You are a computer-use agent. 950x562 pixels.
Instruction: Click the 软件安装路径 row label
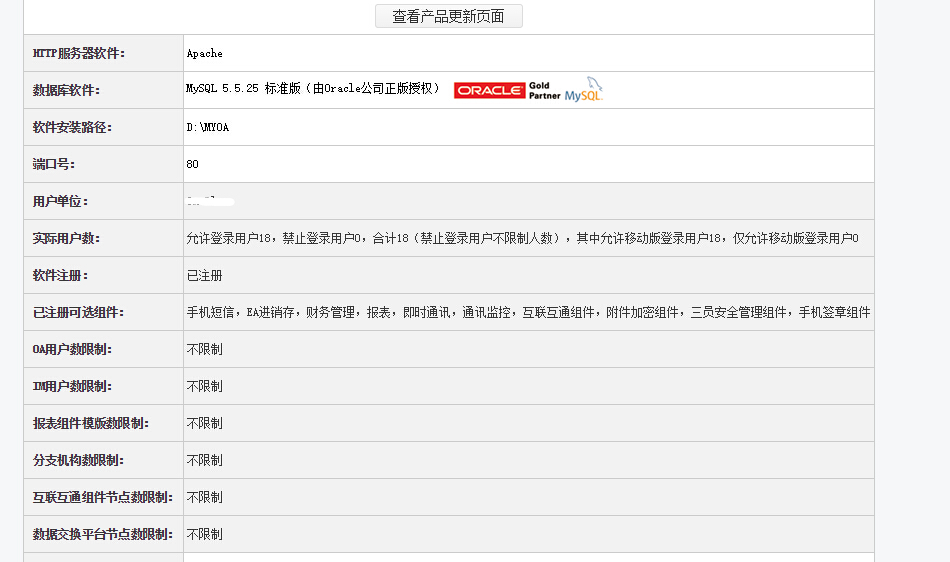[x=72, y=127]
